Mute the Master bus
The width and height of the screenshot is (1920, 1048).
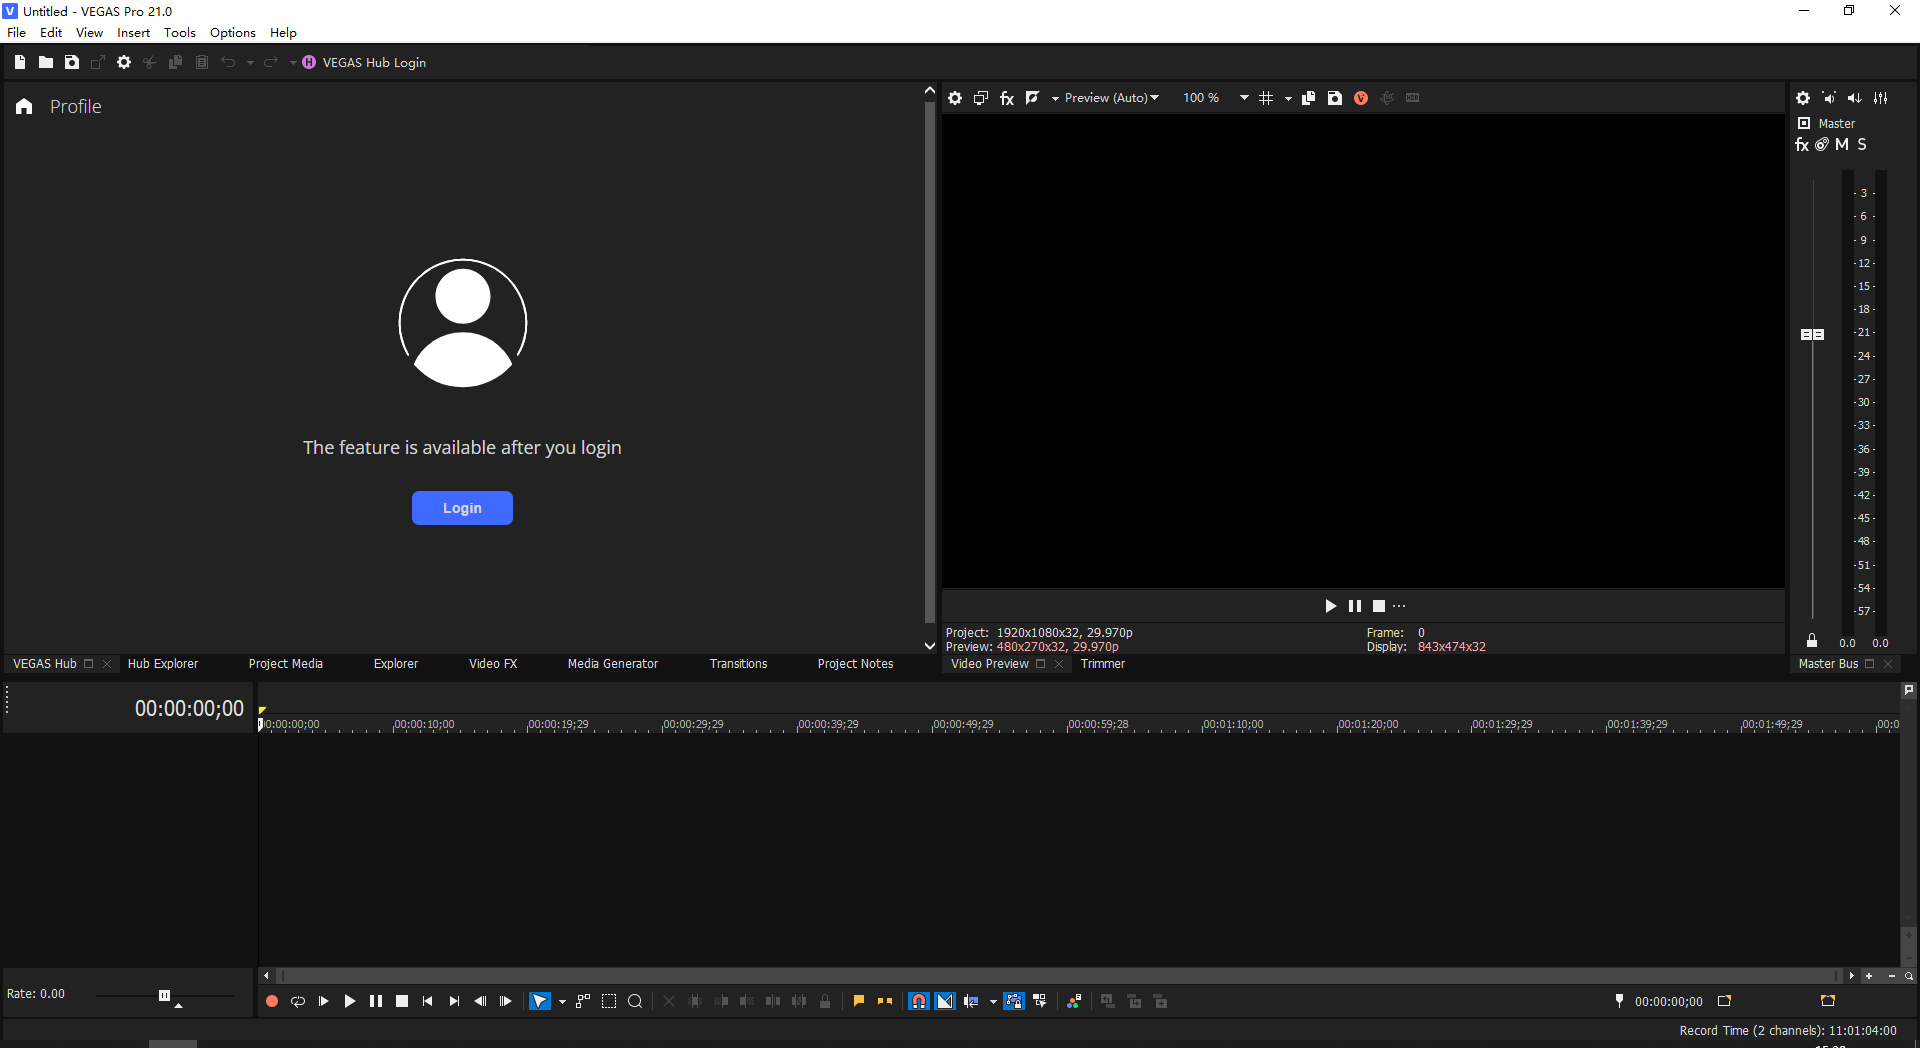tap(1842, 145)
